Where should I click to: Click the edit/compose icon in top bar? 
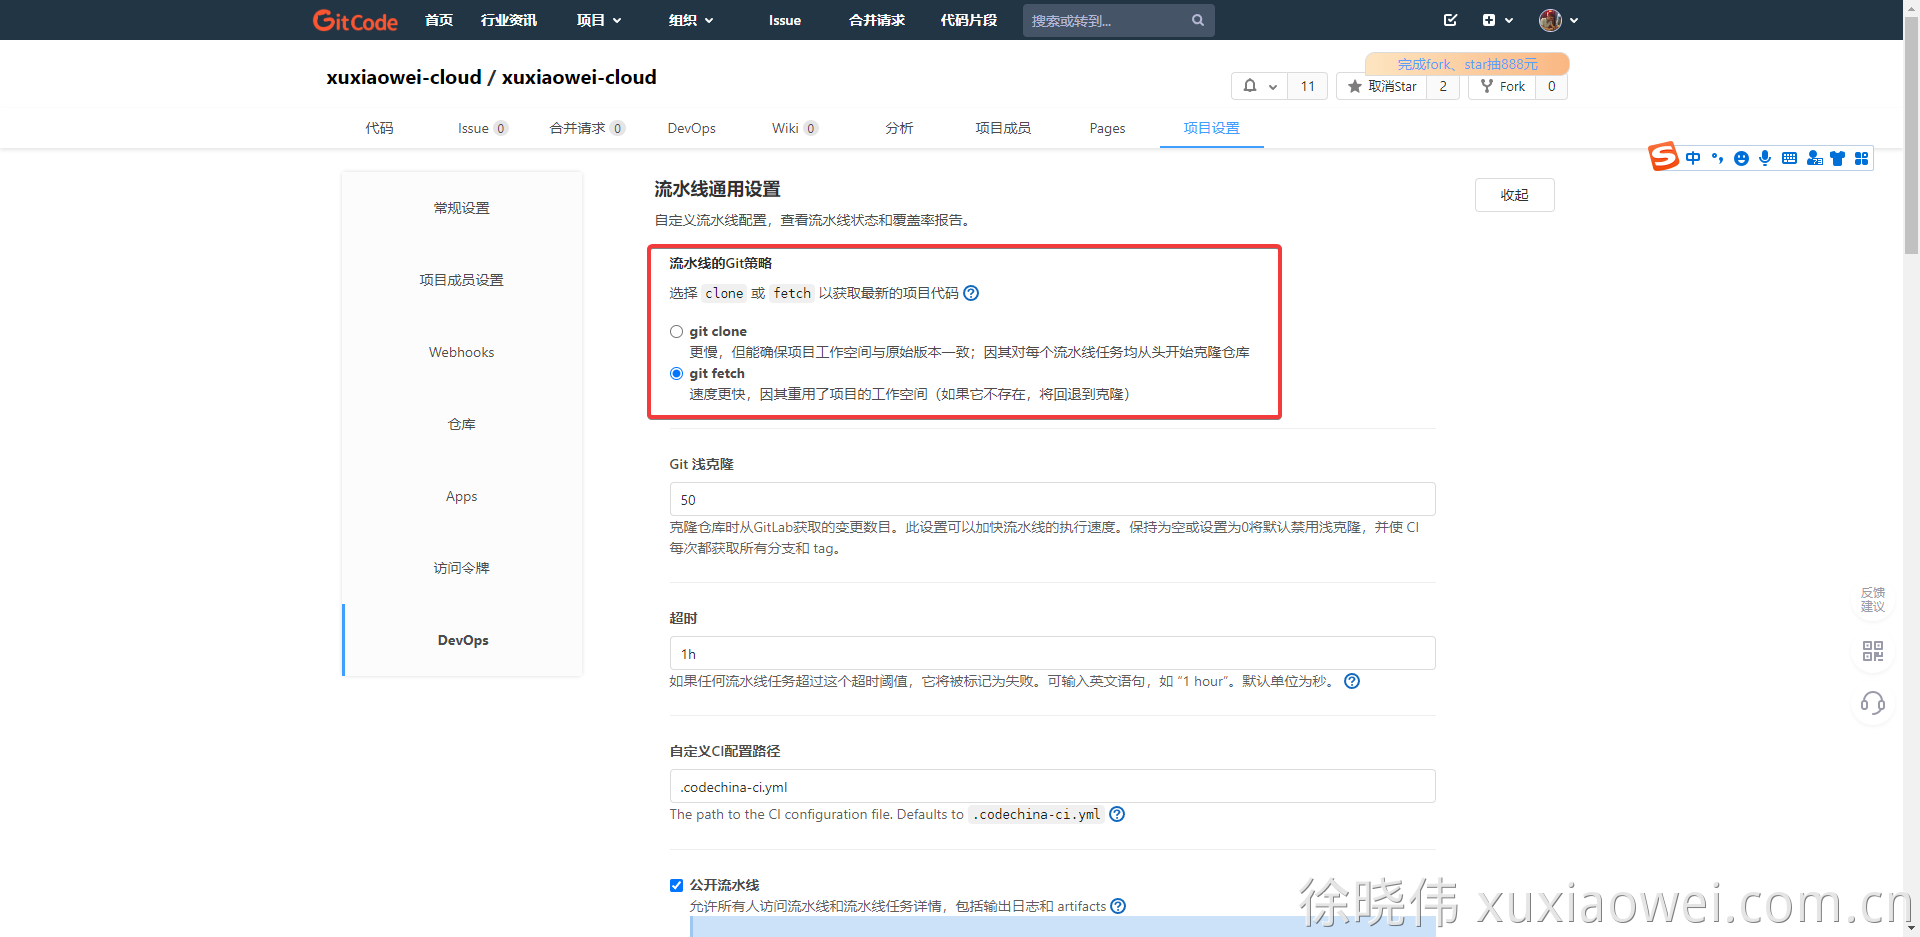coord(1450,20)
